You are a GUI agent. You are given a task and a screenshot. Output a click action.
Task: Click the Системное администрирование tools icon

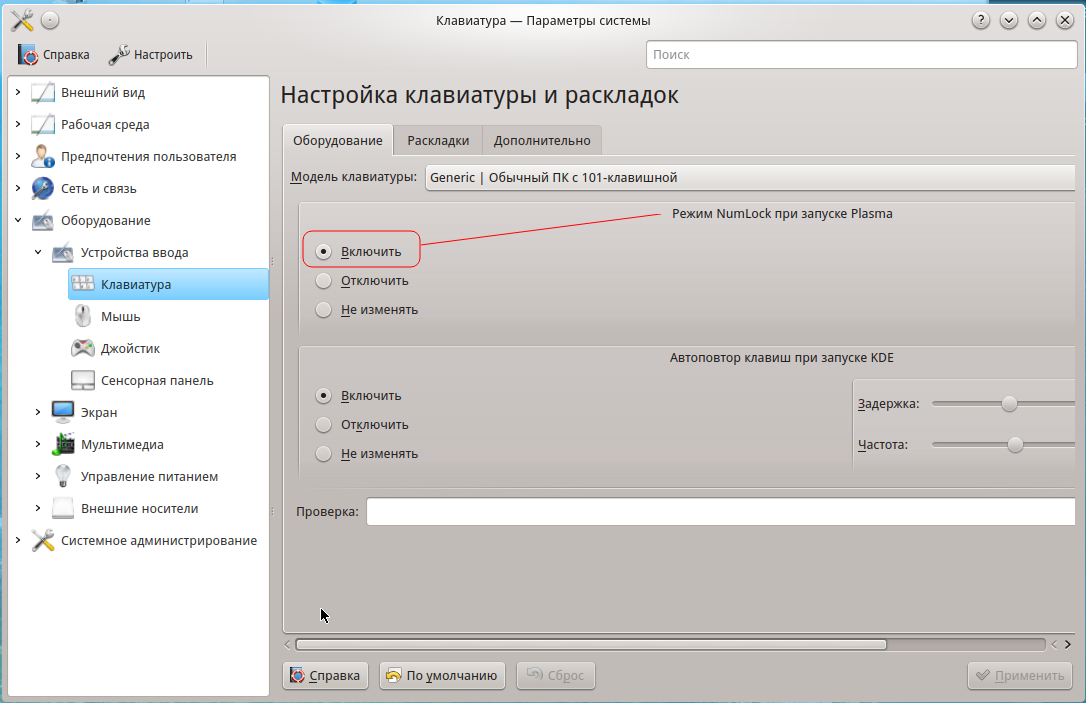coord(43,540)
